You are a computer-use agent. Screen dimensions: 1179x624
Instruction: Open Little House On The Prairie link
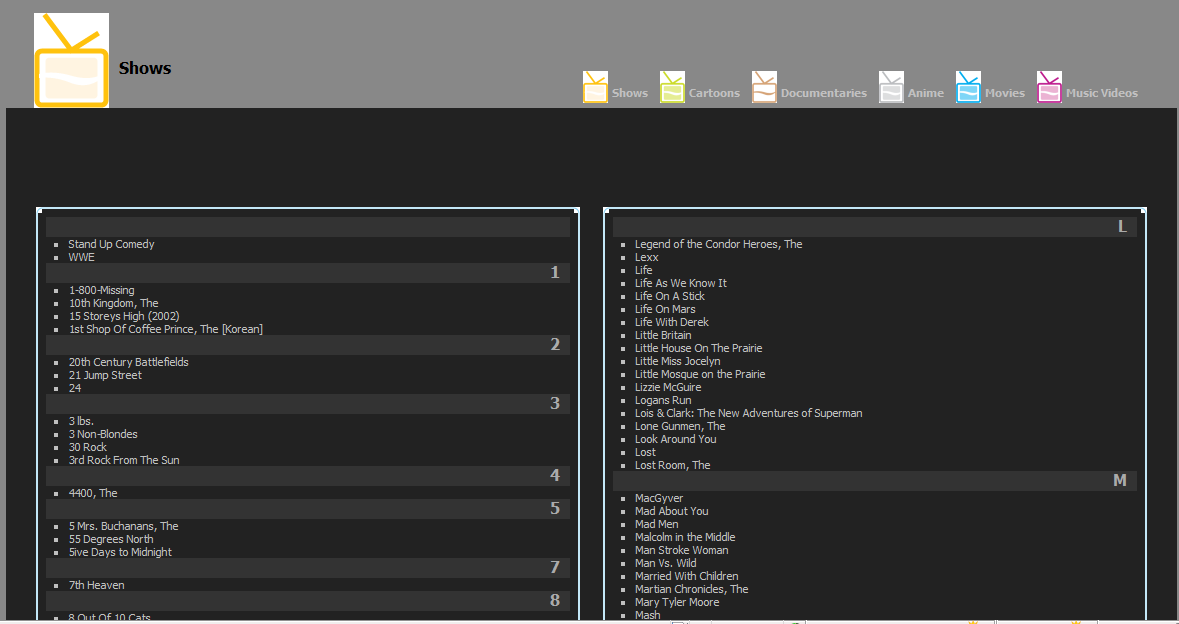click(699, 348)
